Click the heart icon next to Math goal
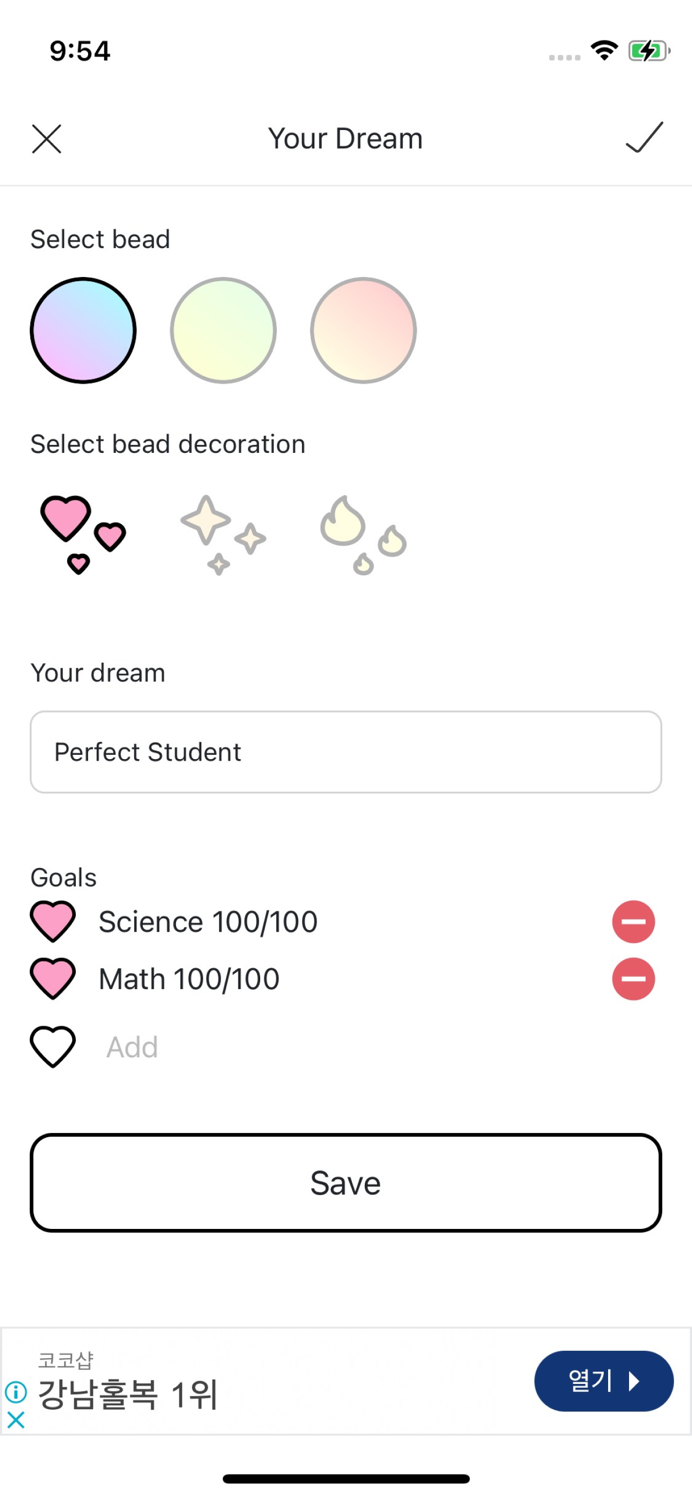 (x=53, y=978)
